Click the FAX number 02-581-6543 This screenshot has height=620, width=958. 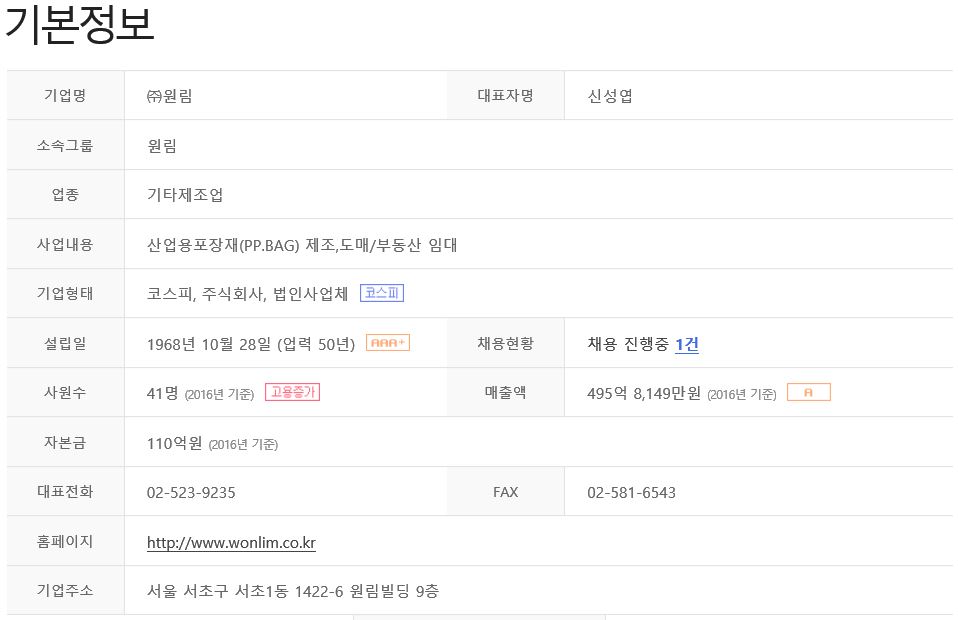coord(631,492)
